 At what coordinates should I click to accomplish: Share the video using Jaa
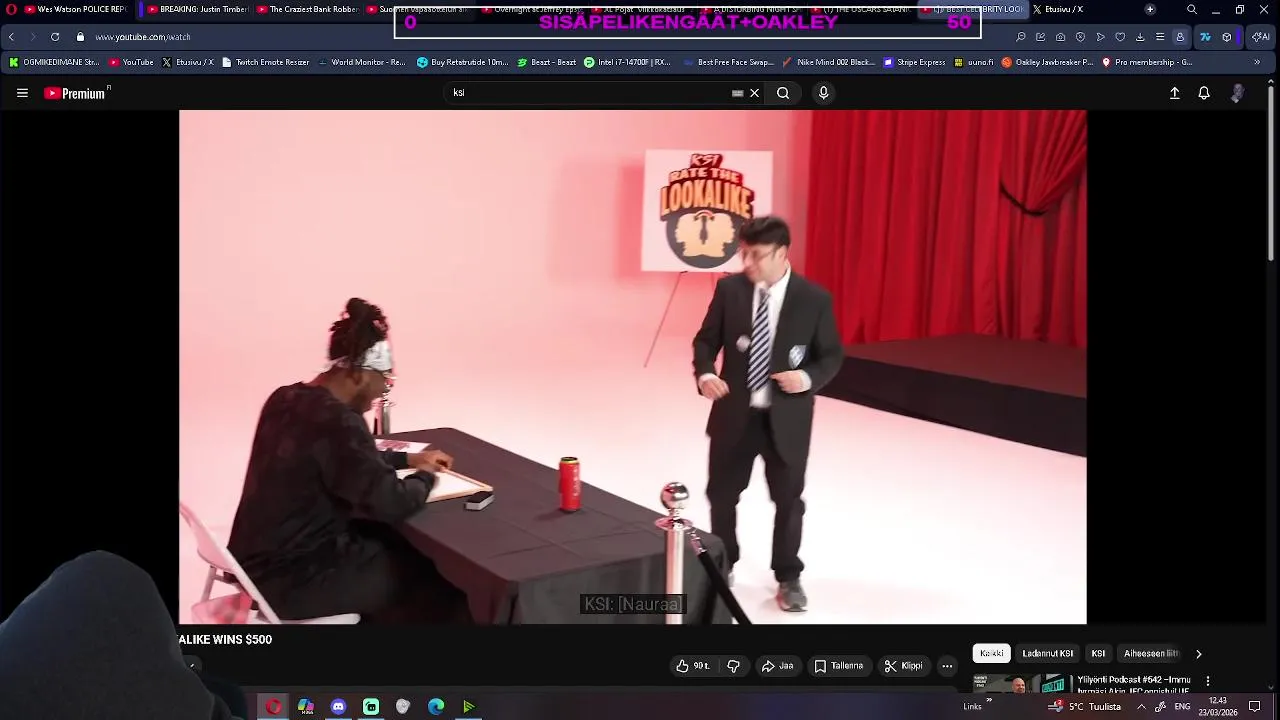777,666
